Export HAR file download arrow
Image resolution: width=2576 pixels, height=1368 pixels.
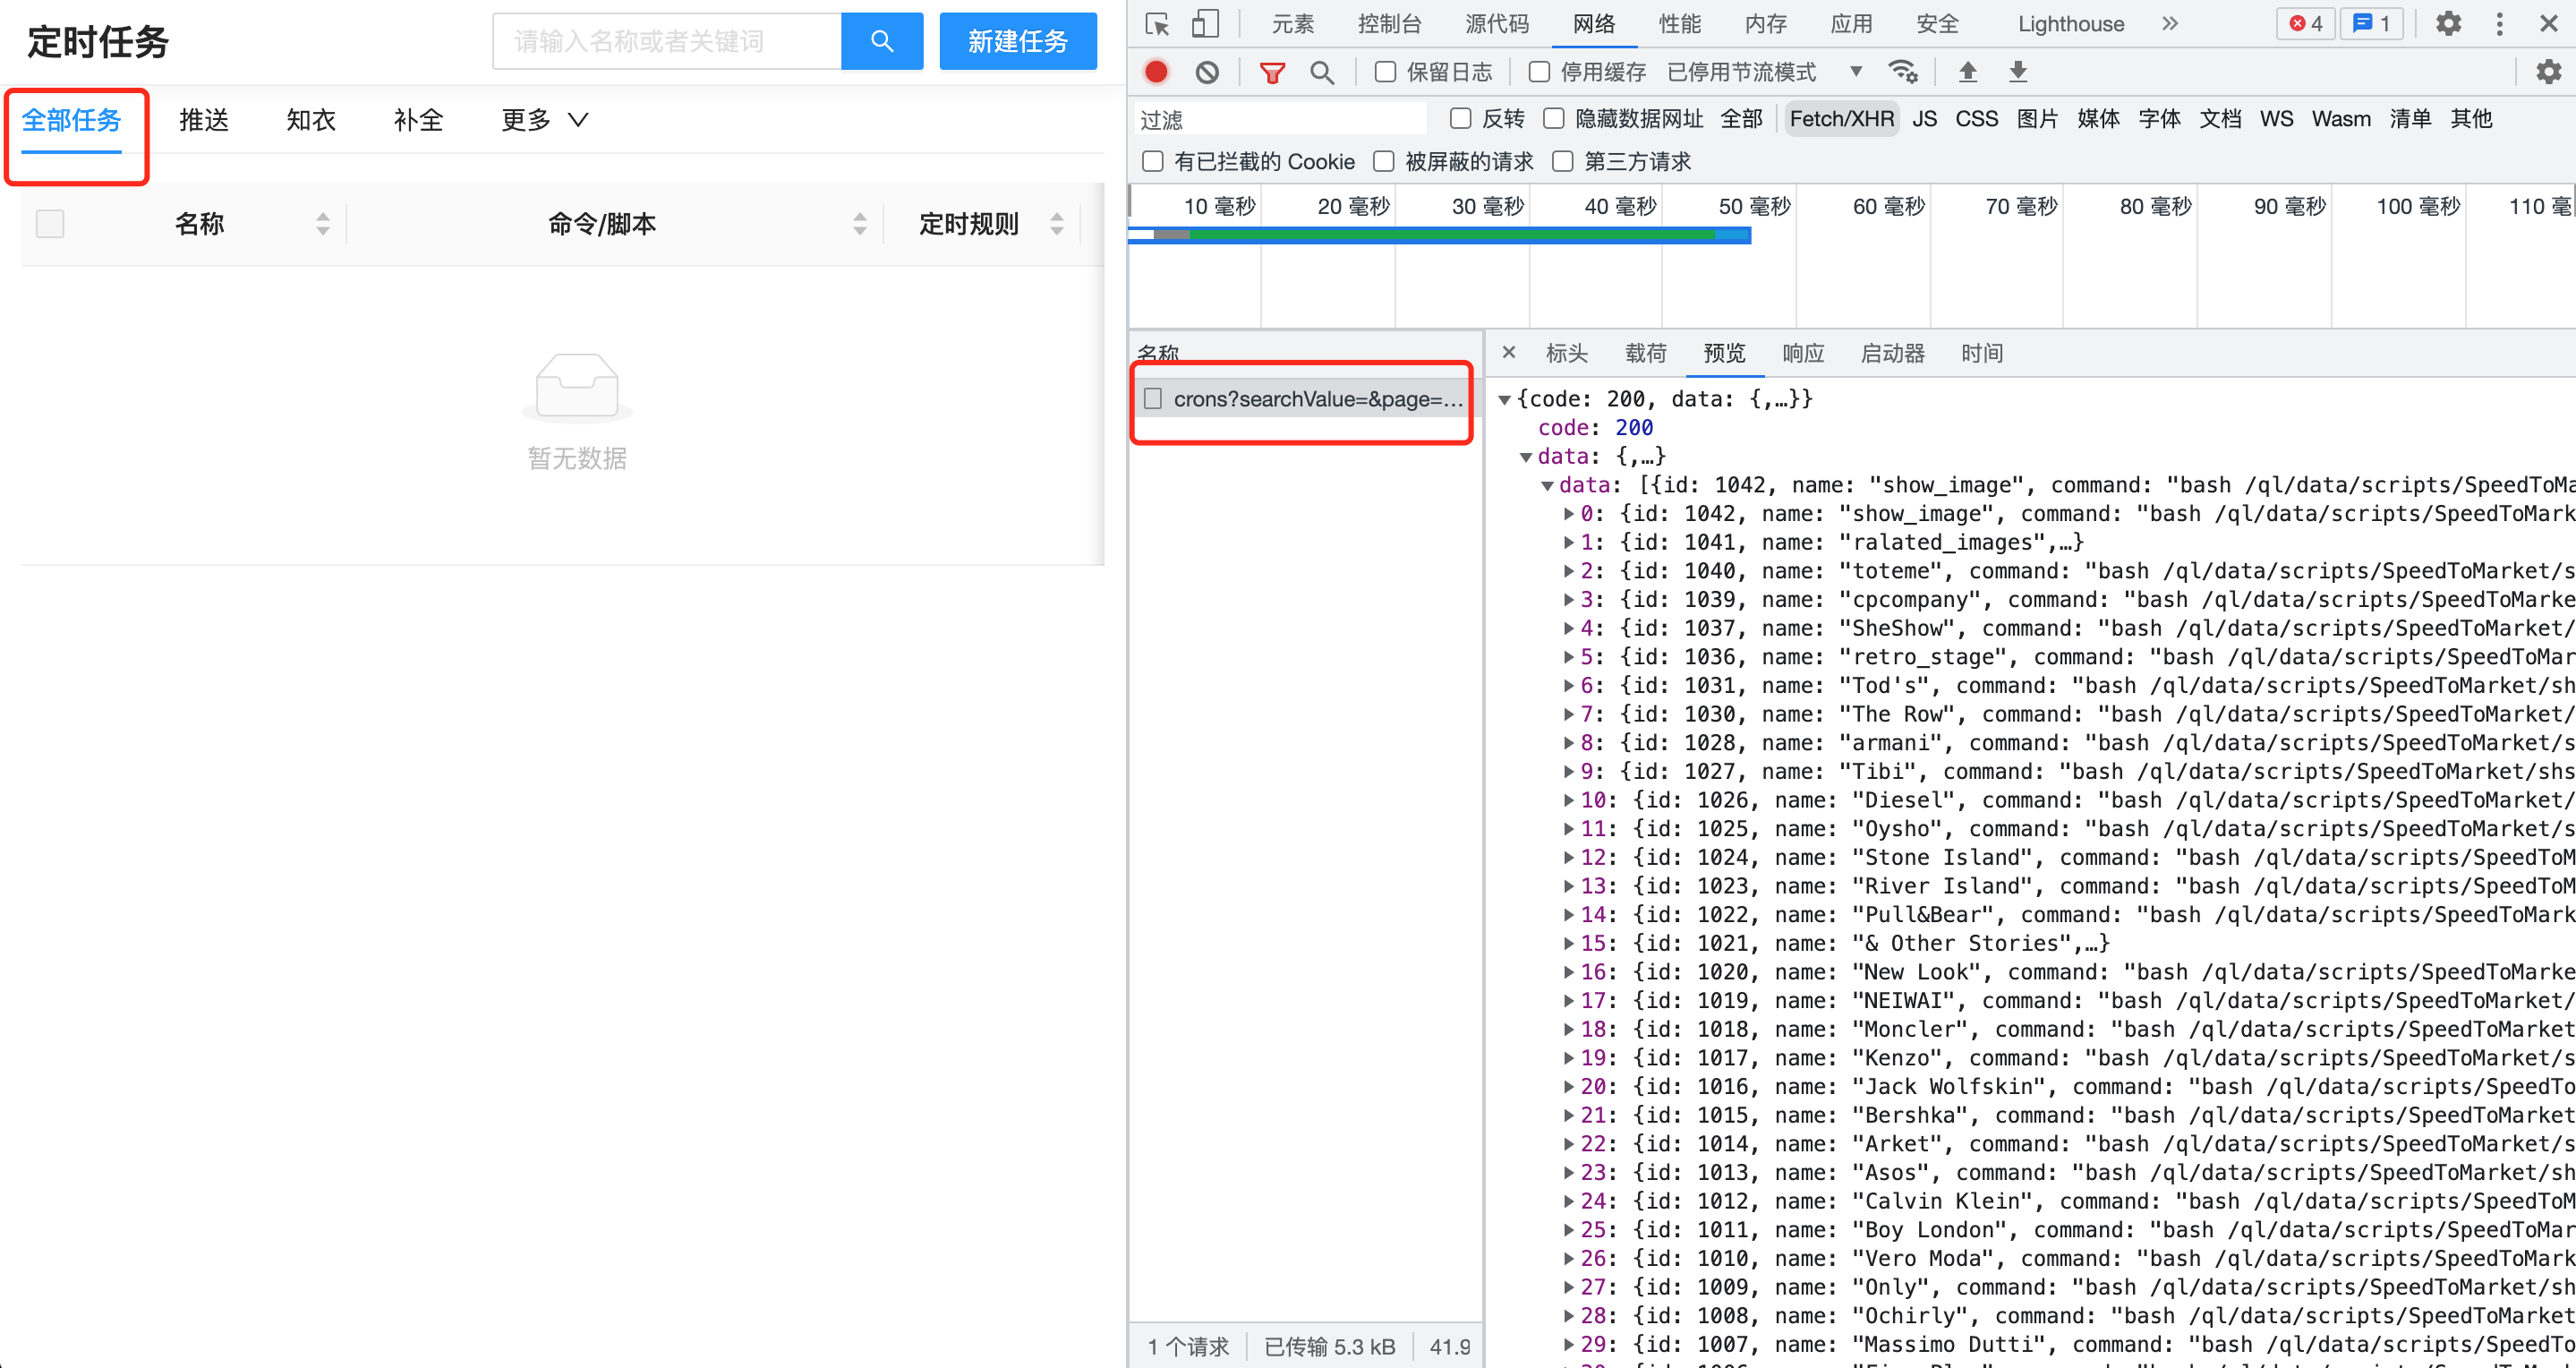click(2018, 72)
